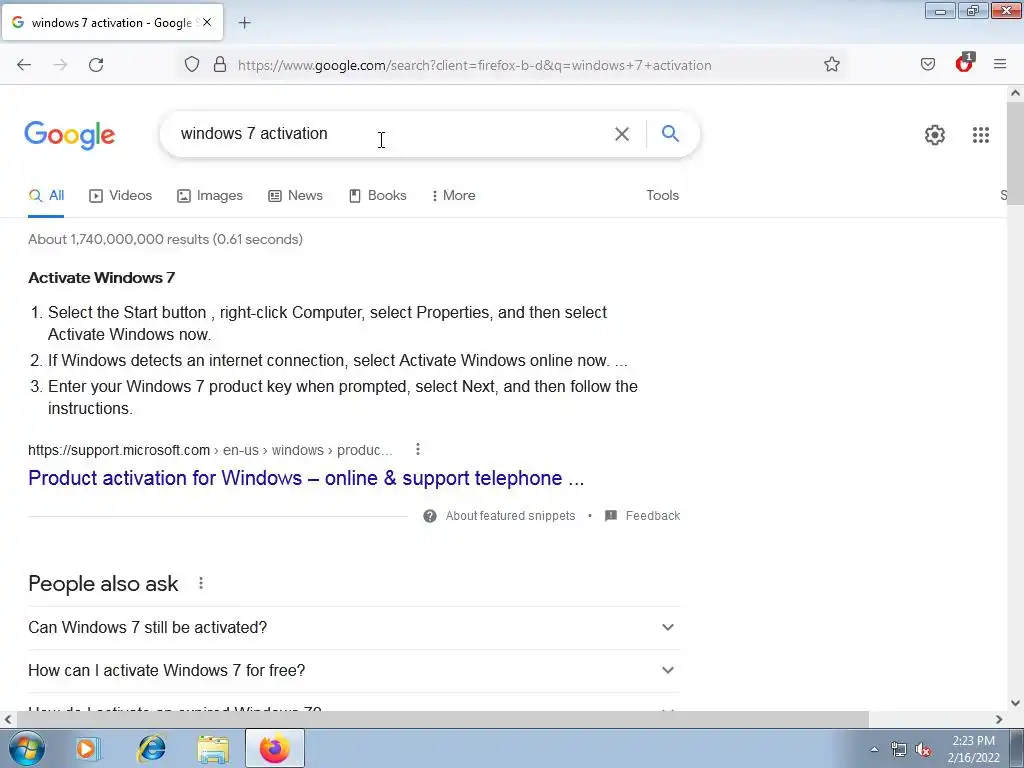Select the All search tab
1024x768 pixels.
pyautogui.click(x=46, y=195)
